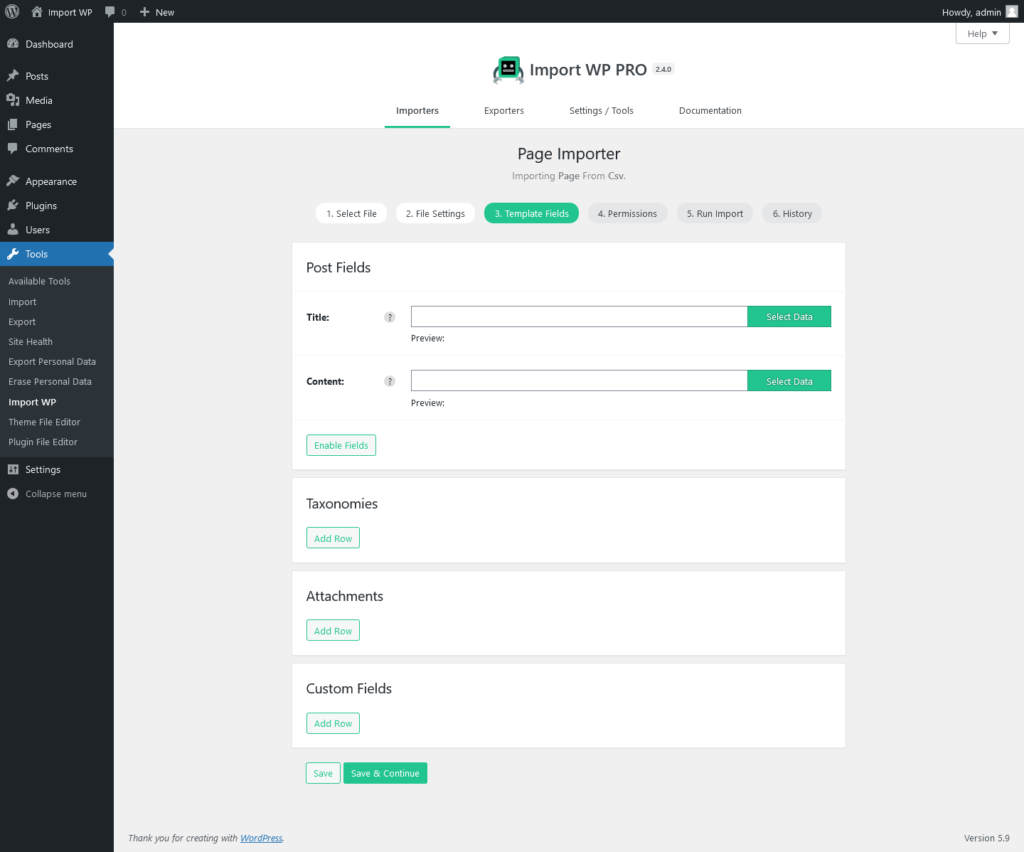This screenshot has width=1024, height=852.
Task: Switch to the Exporters tab
Action: pos(504,110)
